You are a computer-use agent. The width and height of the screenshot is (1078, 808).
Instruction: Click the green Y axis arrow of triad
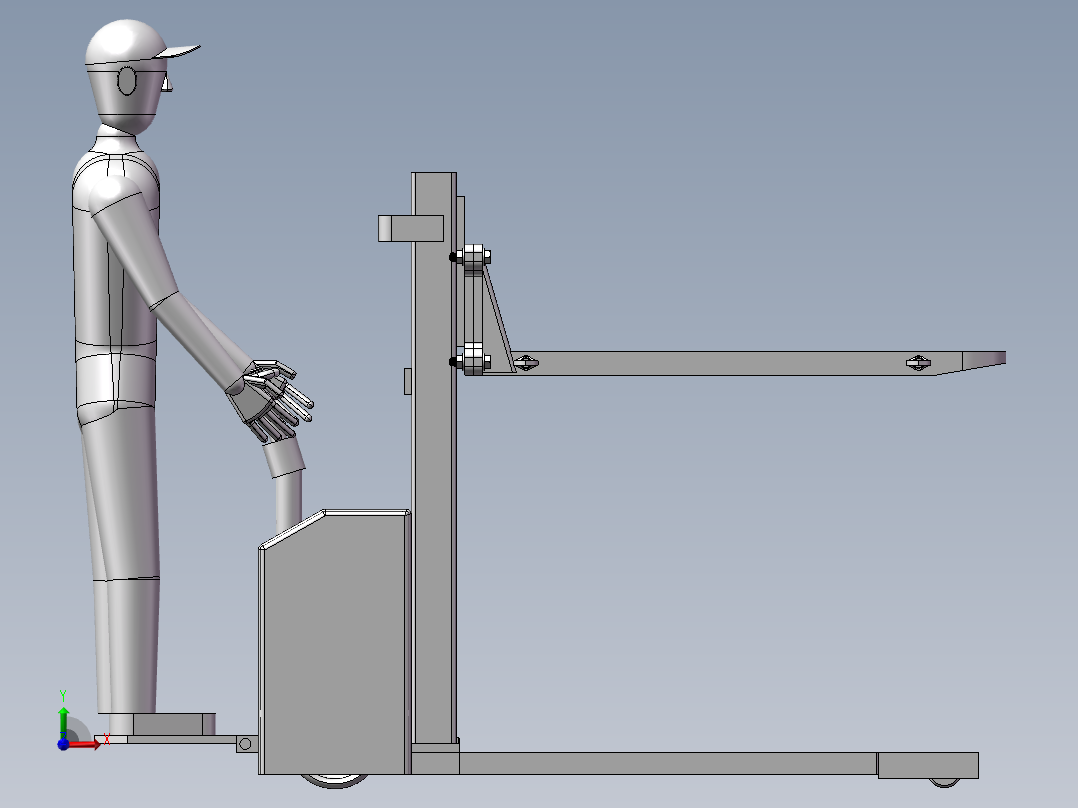(x=63, y=722)
